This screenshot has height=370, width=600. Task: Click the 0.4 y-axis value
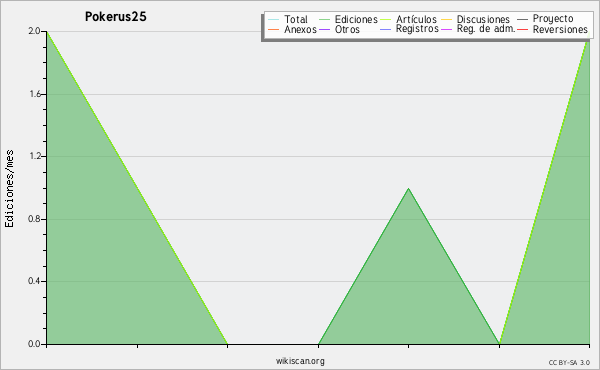click(x=34, y=281)
